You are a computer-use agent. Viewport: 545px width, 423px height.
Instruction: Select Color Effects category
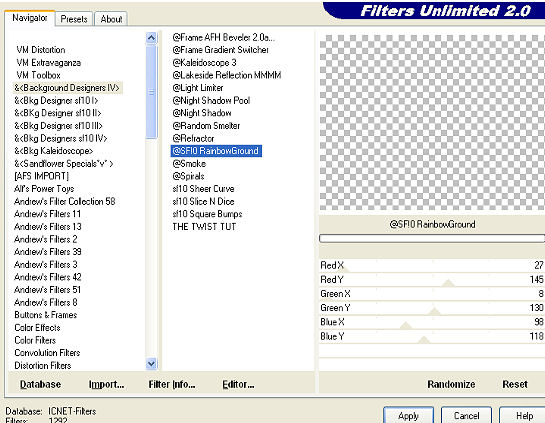[37, 327]
